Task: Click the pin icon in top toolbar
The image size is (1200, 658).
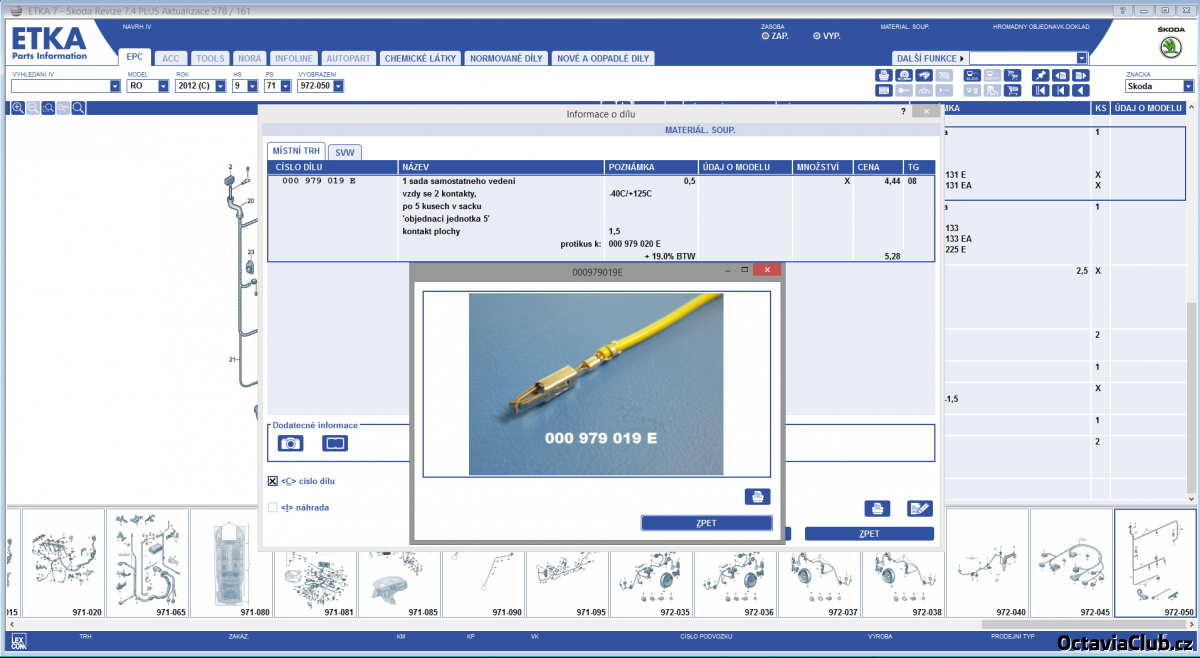Action: (1040, 75)
